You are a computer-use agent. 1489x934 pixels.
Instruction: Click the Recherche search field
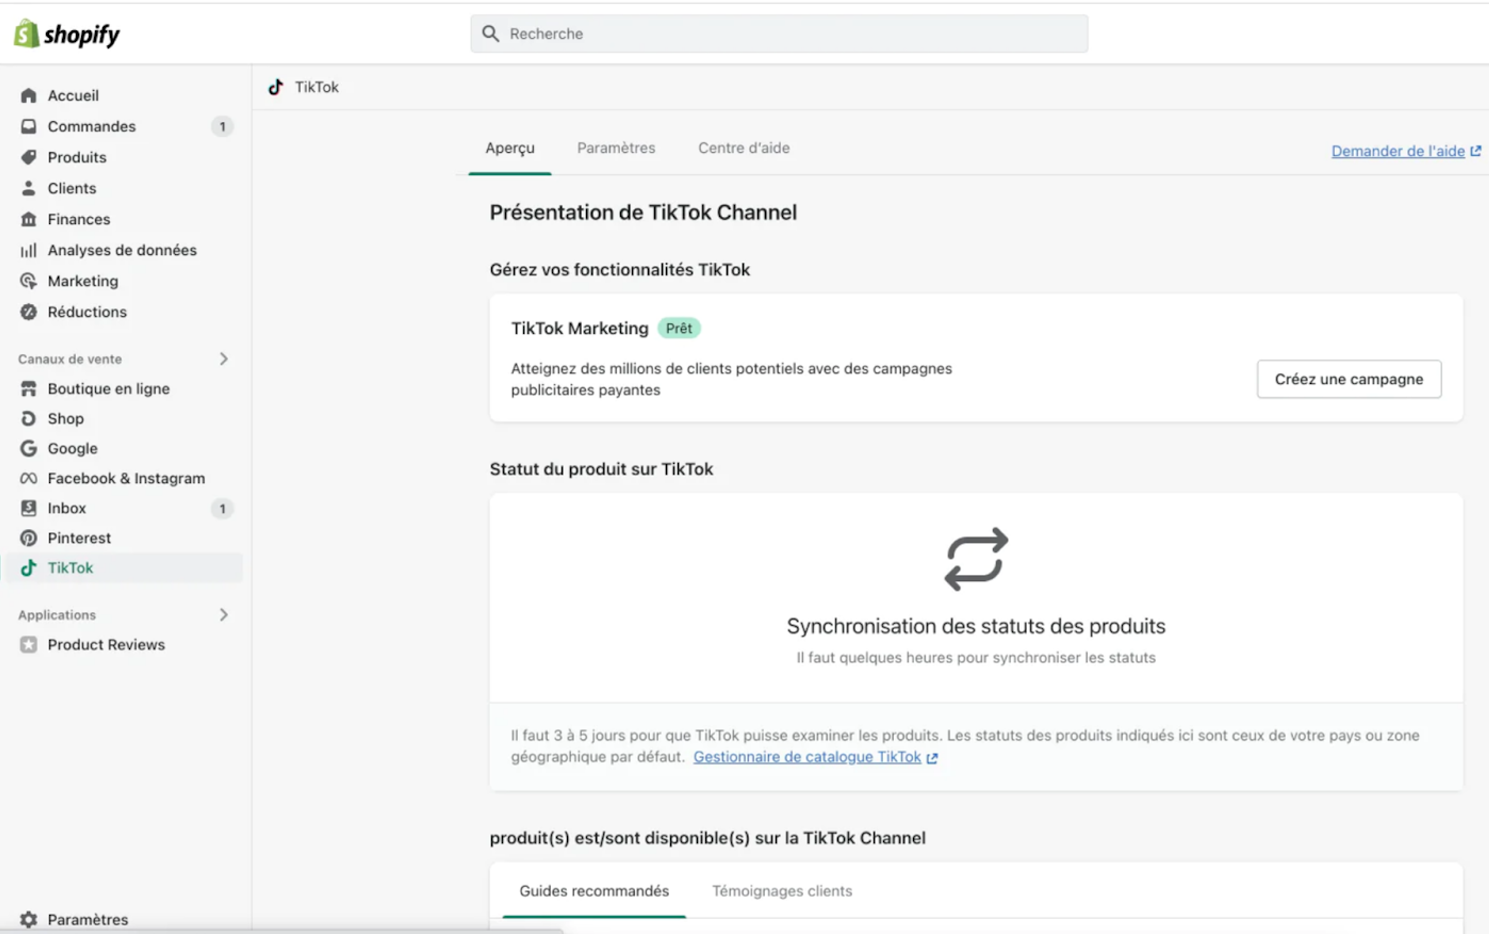pyautogui.click(x=779, y=34)
